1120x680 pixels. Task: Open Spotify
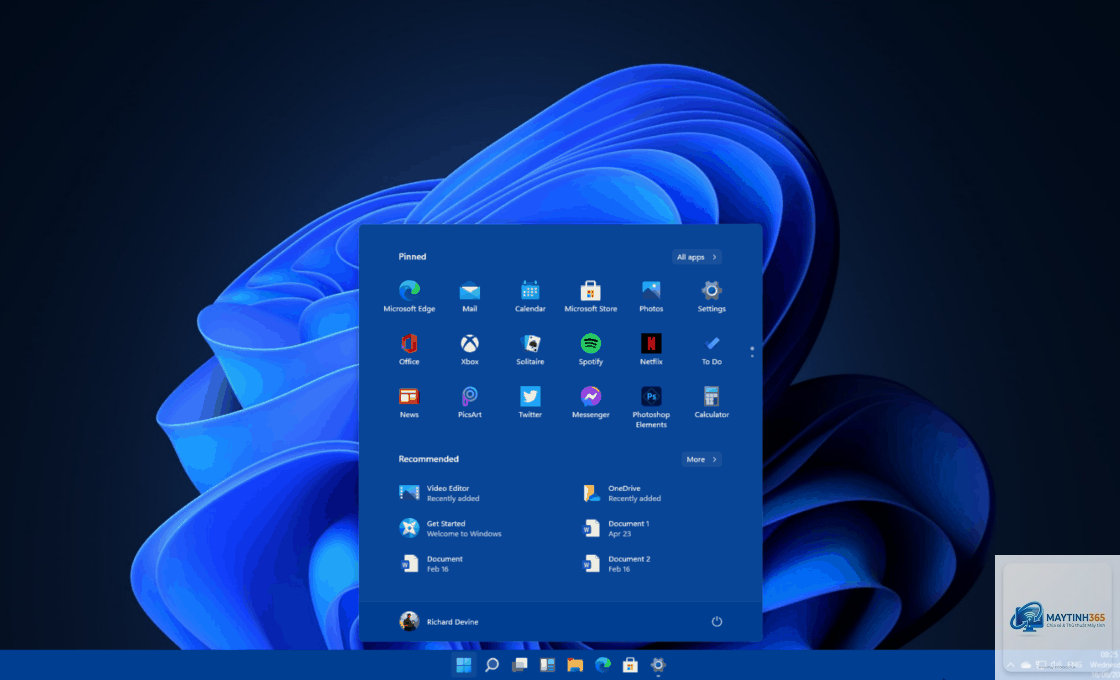pyautogui.click(x=591, y=349)
